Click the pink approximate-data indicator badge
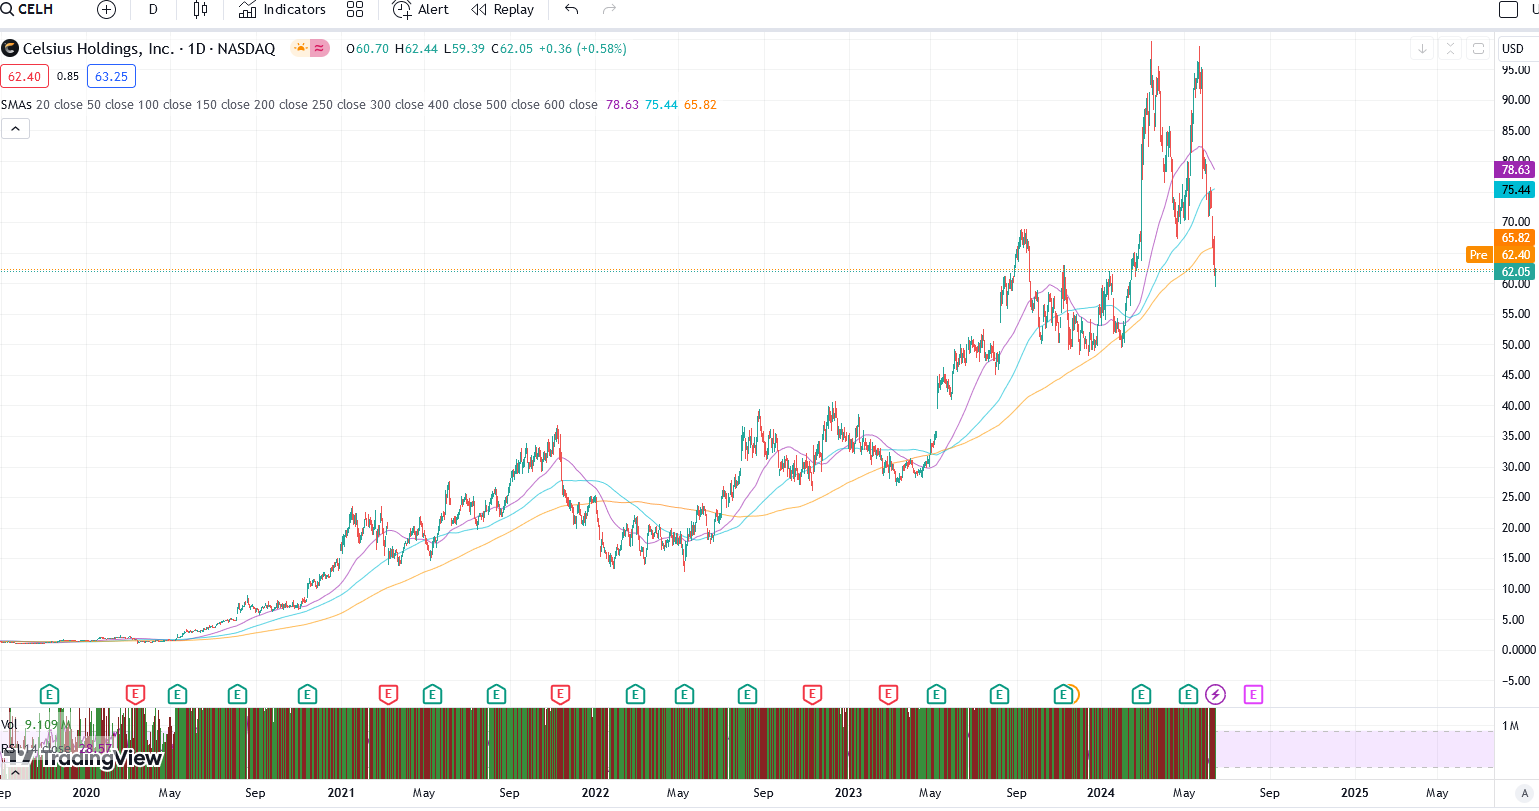Screen dimensions: 1539x811 click(320, 48)
